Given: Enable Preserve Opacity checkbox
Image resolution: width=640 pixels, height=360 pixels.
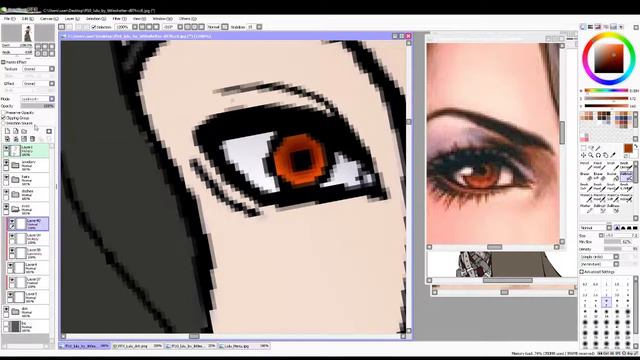Looking at the screenshot, I should click(x=4, y=112).
